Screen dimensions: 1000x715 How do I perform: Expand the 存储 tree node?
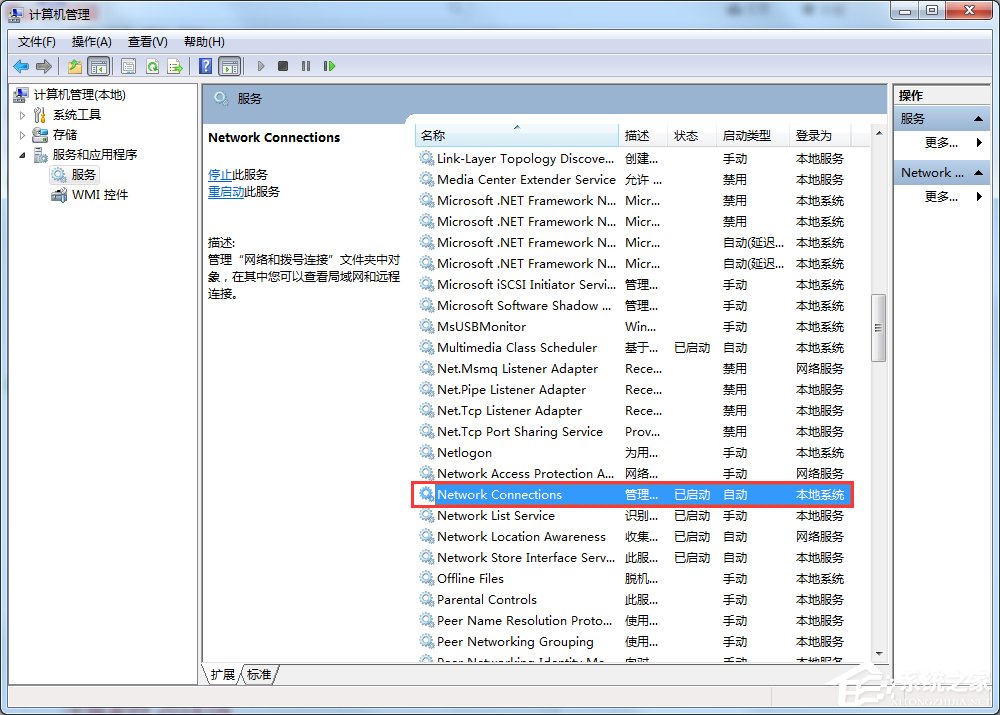pyautogui.click(x=23, y=134)
